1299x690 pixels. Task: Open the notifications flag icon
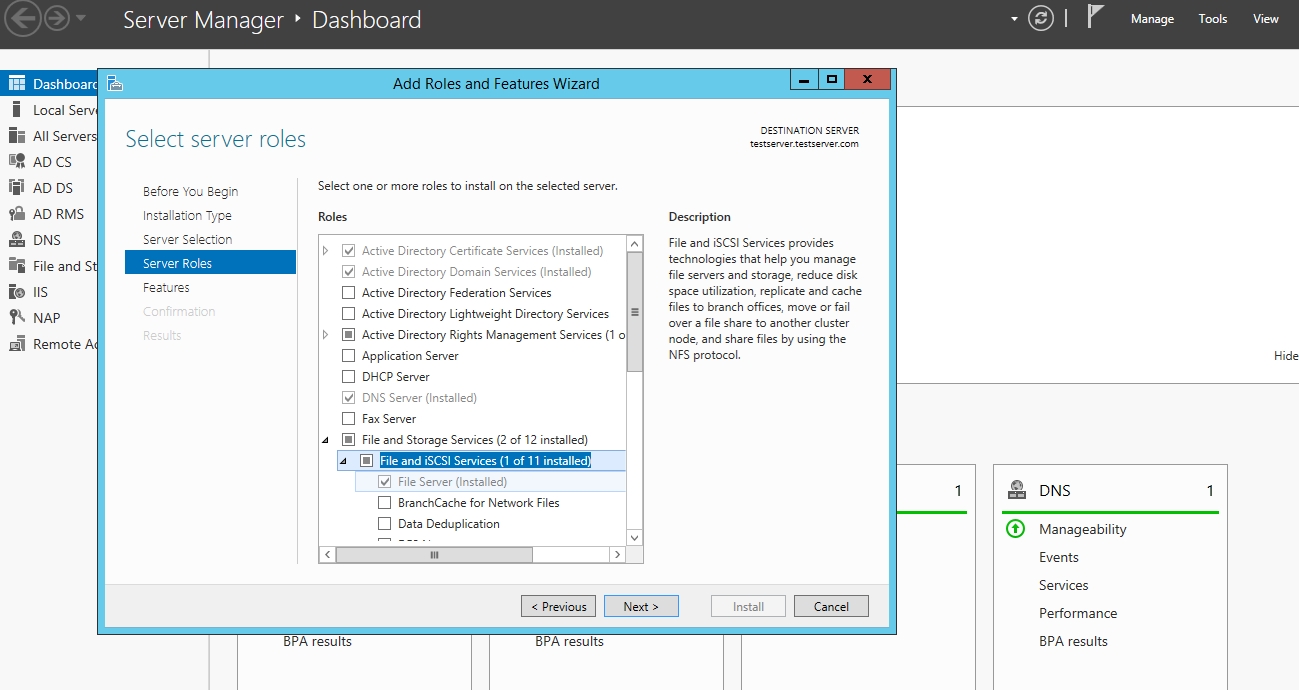pyautogui.click(x=1095, y=17)
